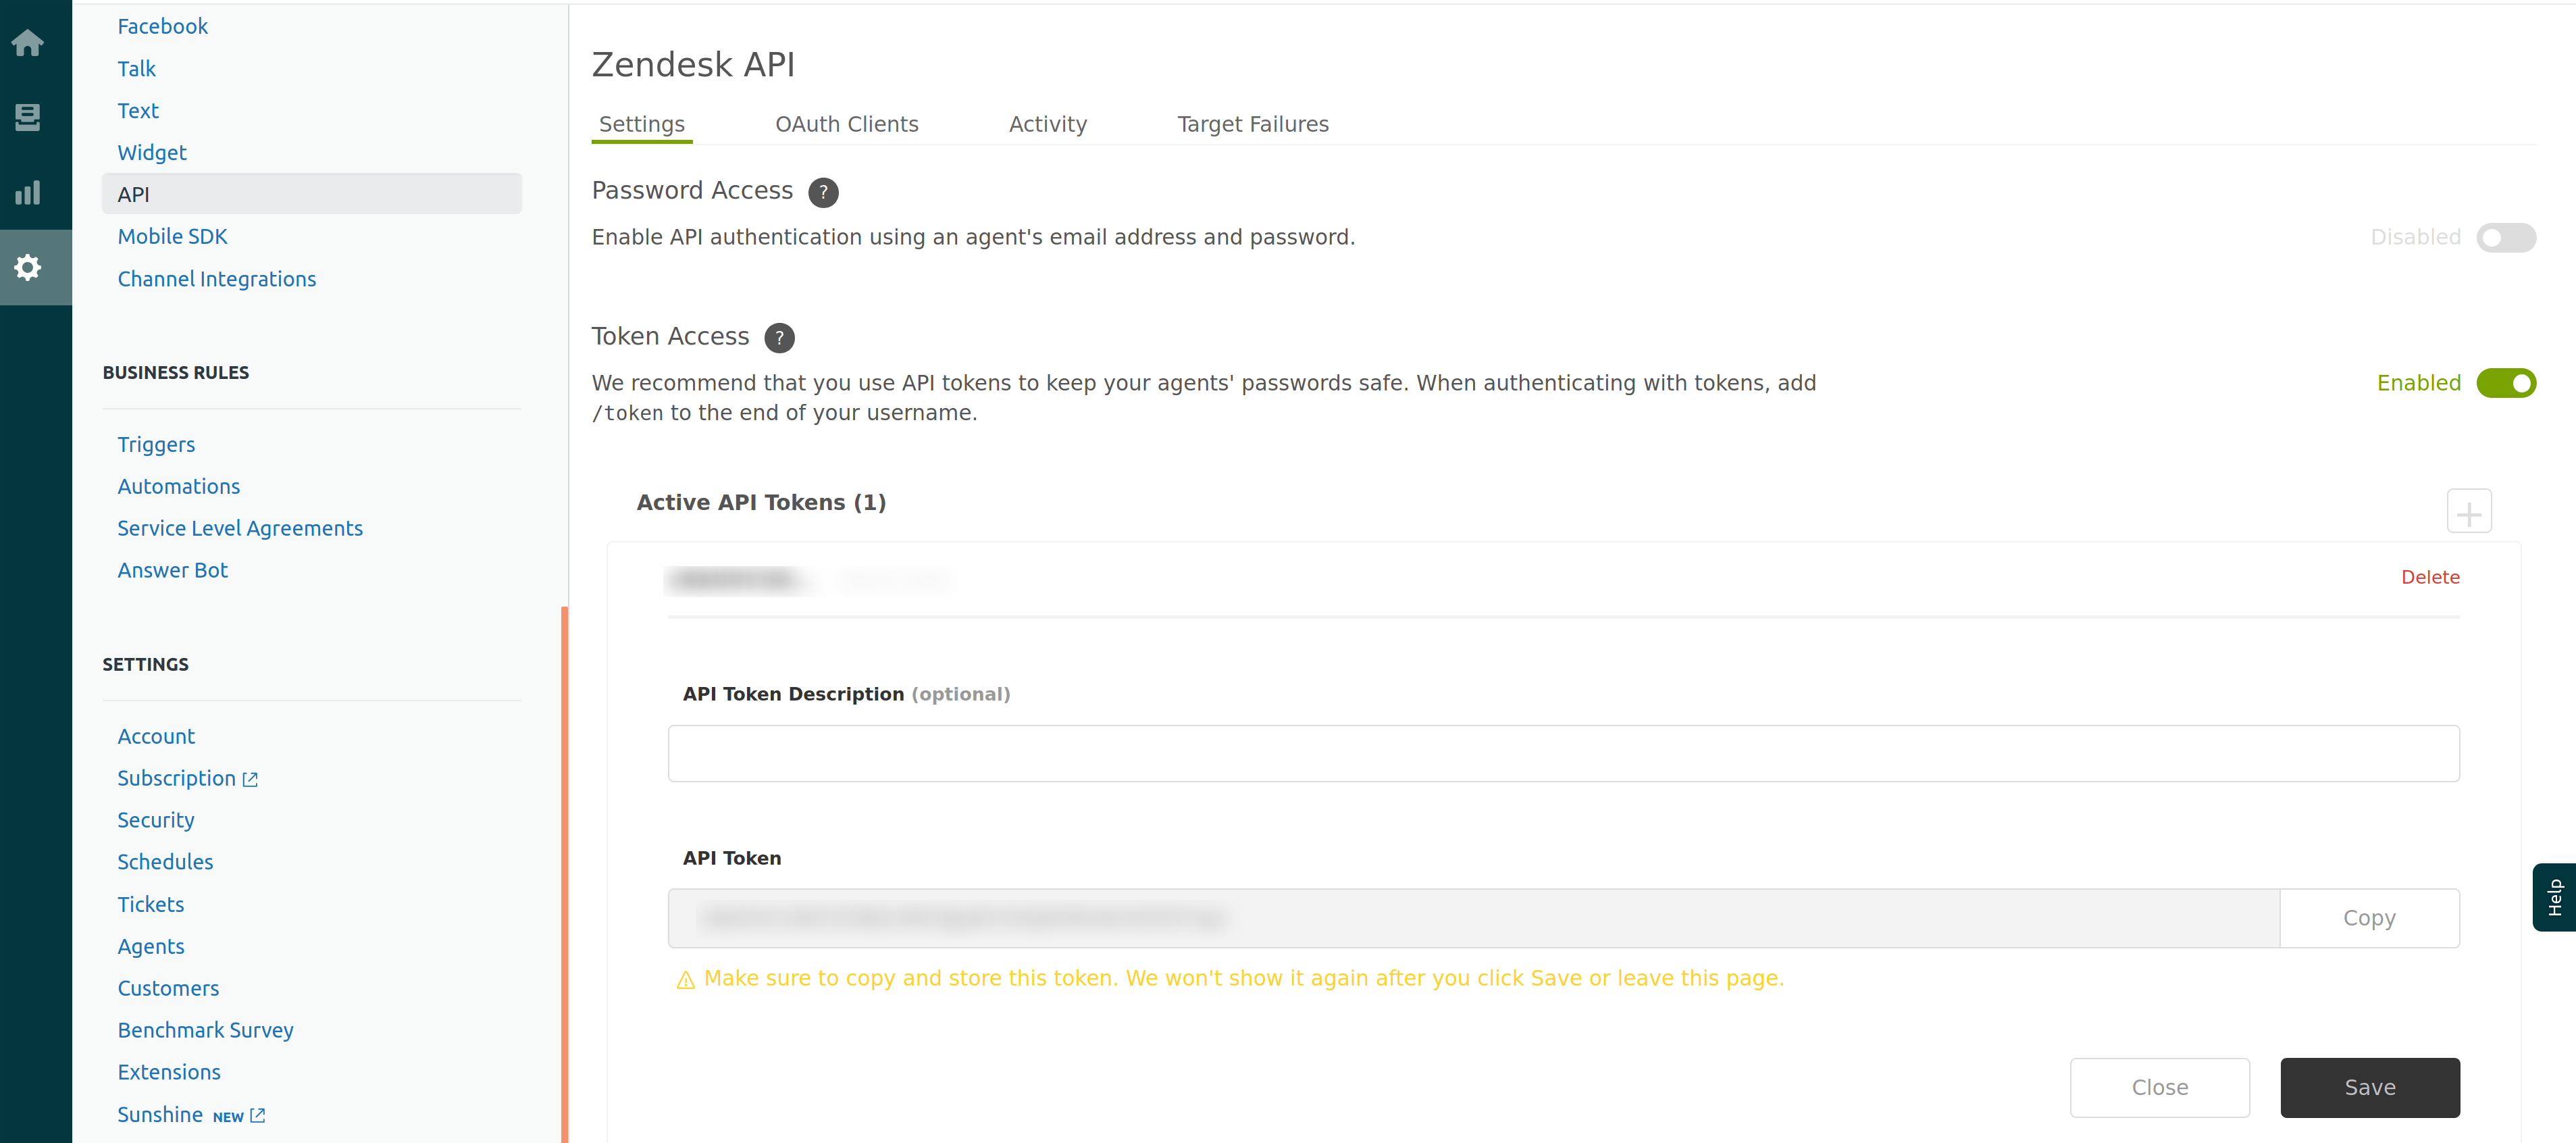Click the blurred token name row
Screen dimensions: 2576x1143
coord(808,580)
